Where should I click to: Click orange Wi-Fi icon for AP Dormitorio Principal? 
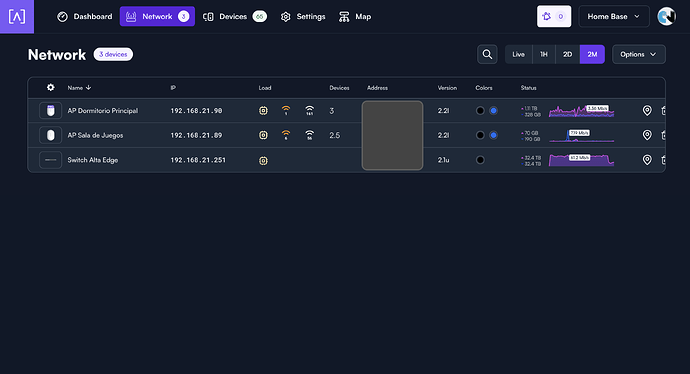[286, 110]
